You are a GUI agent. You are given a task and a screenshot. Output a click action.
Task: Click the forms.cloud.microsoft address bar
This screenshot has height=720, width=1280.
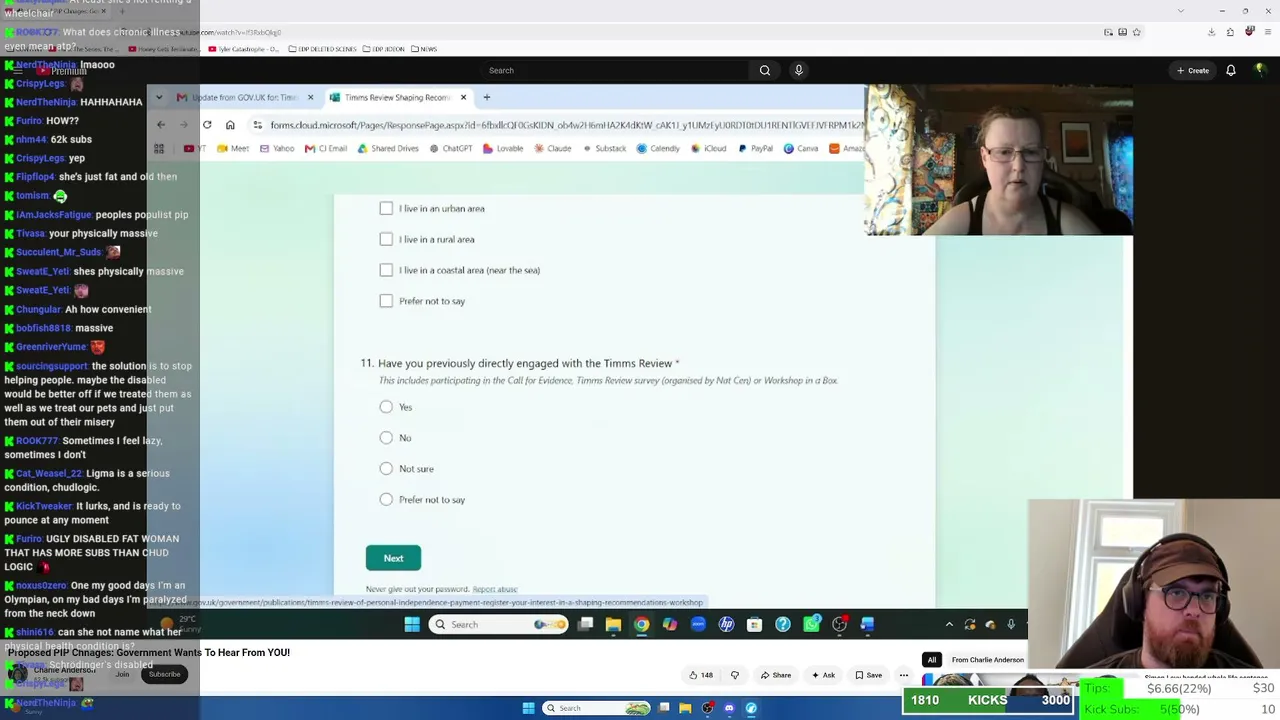coord(560,125)
